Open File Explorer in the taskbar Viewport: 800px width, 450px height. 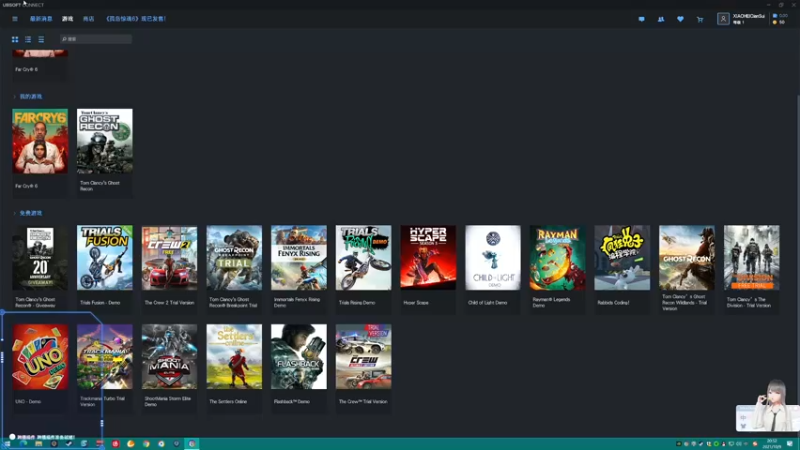pos(38,444)
